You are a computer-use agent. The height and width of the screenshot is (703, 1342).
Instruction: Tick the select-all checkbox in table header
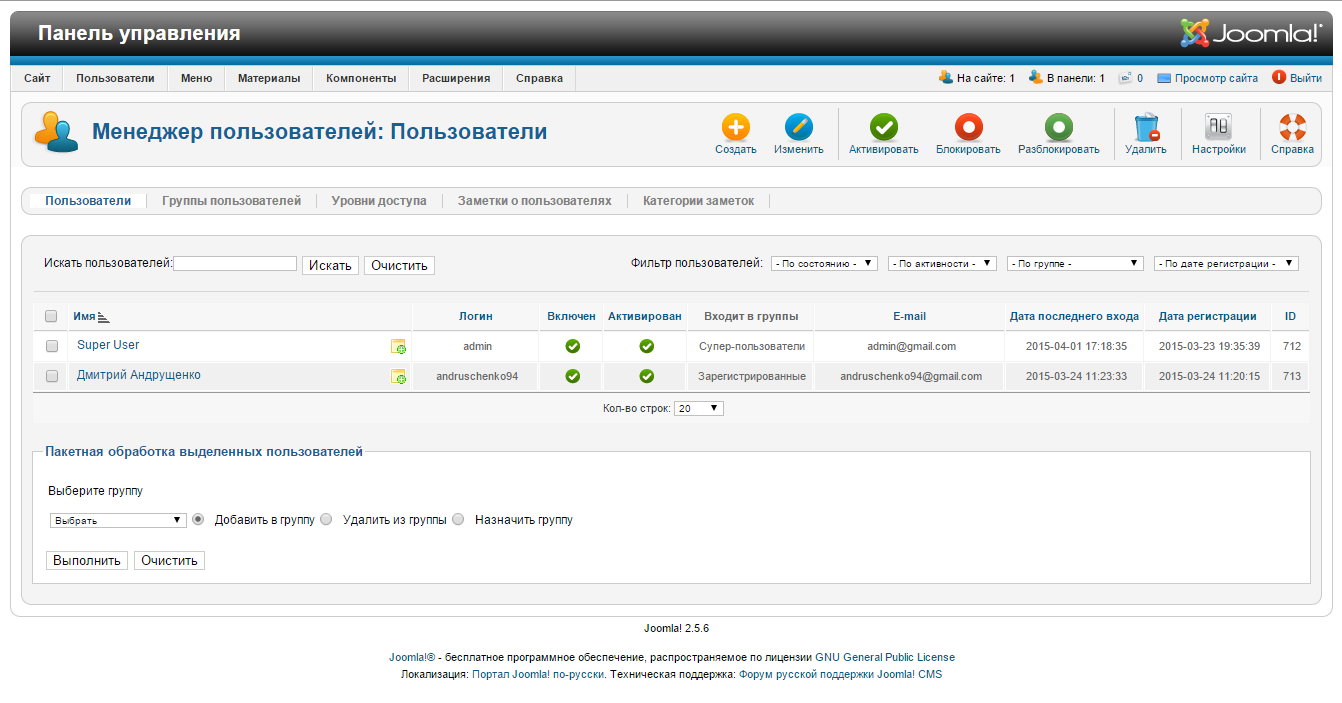(52, 316)
